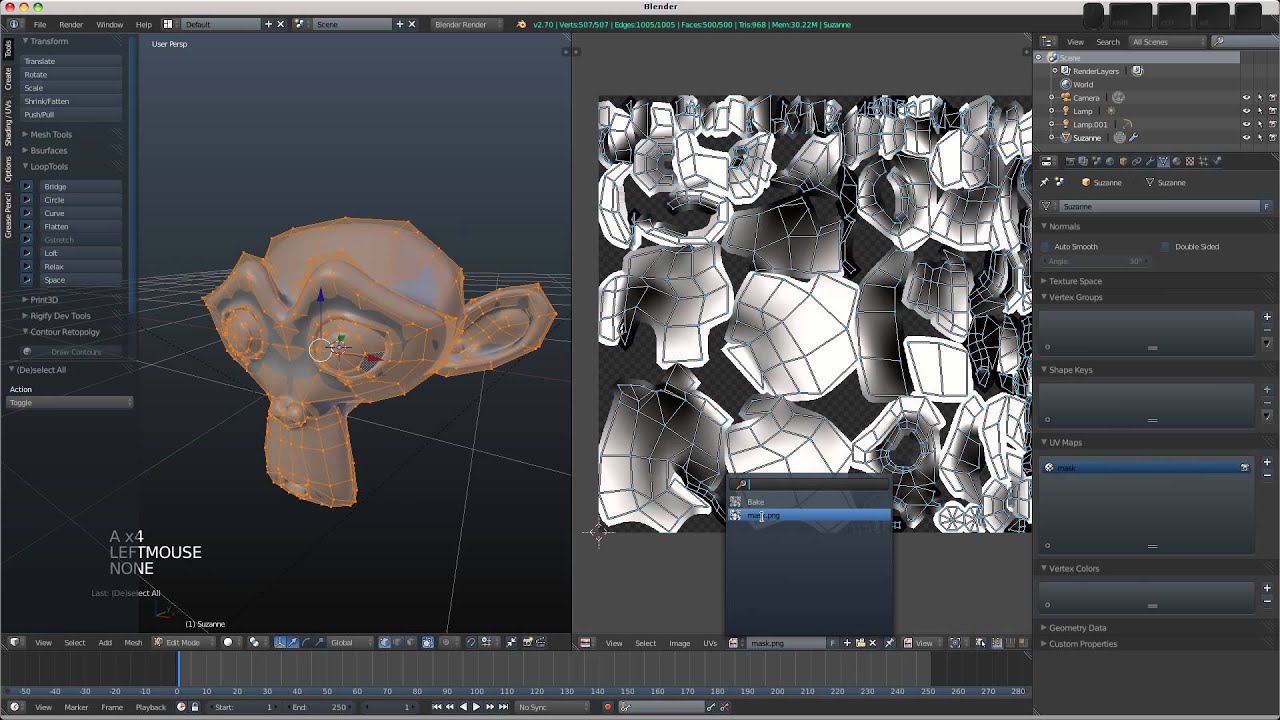The height and width of the screenshot is (720, 1280).
Task: Jump to the timeline's last frame
Action: point(503,707)
